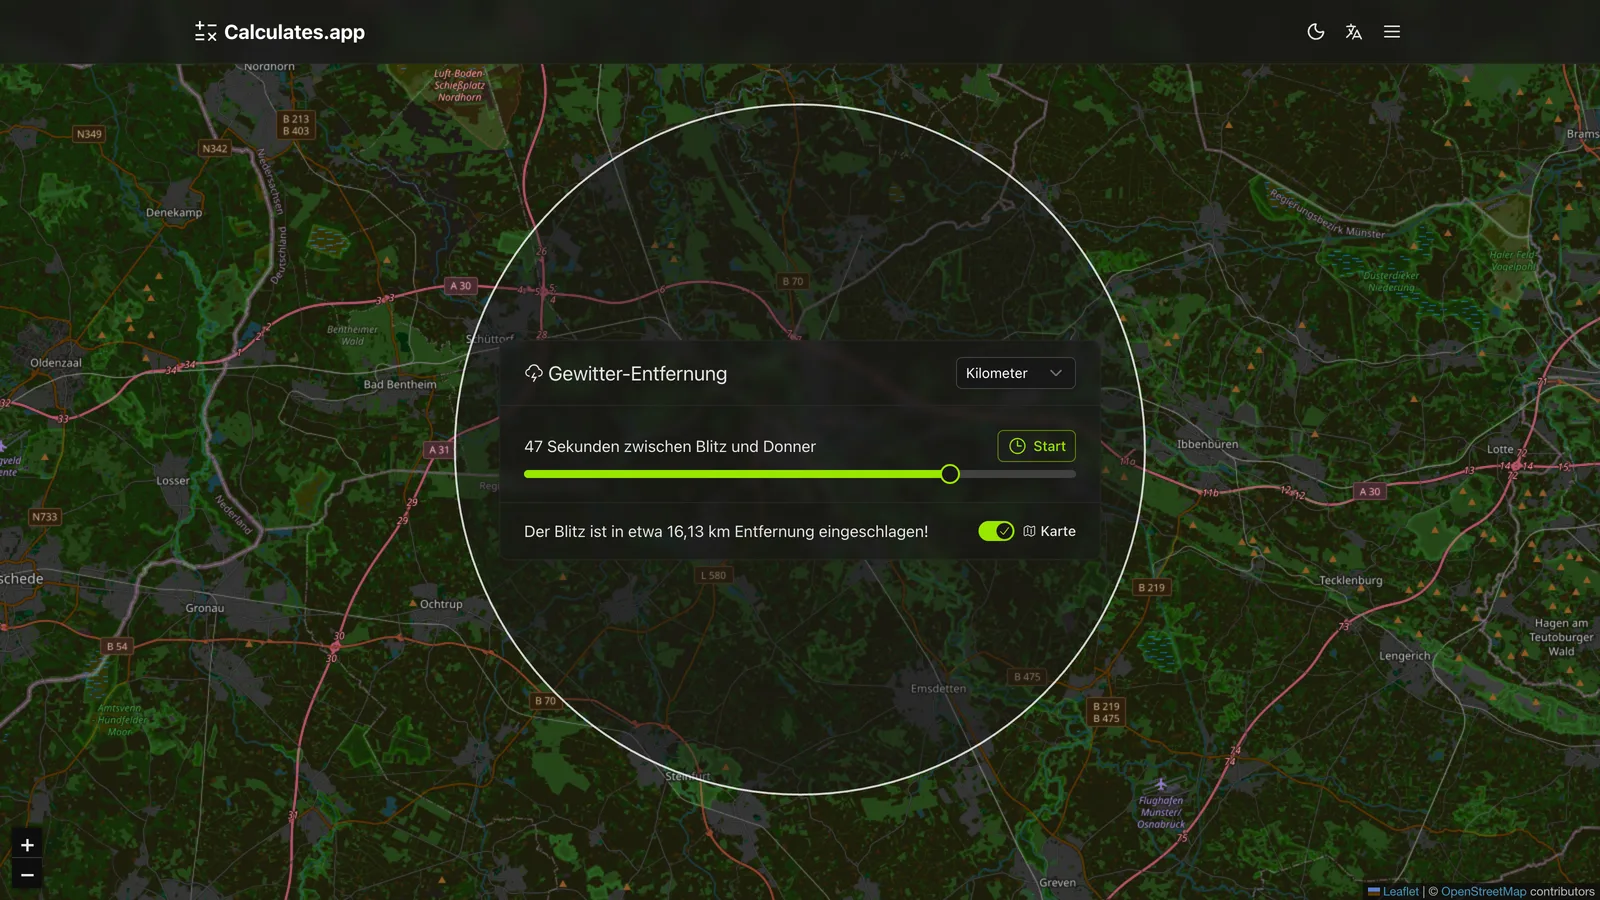This screenshot has width=1600, height=900.
Task: Click the Tecklenburg map label
Action: 1350,580
